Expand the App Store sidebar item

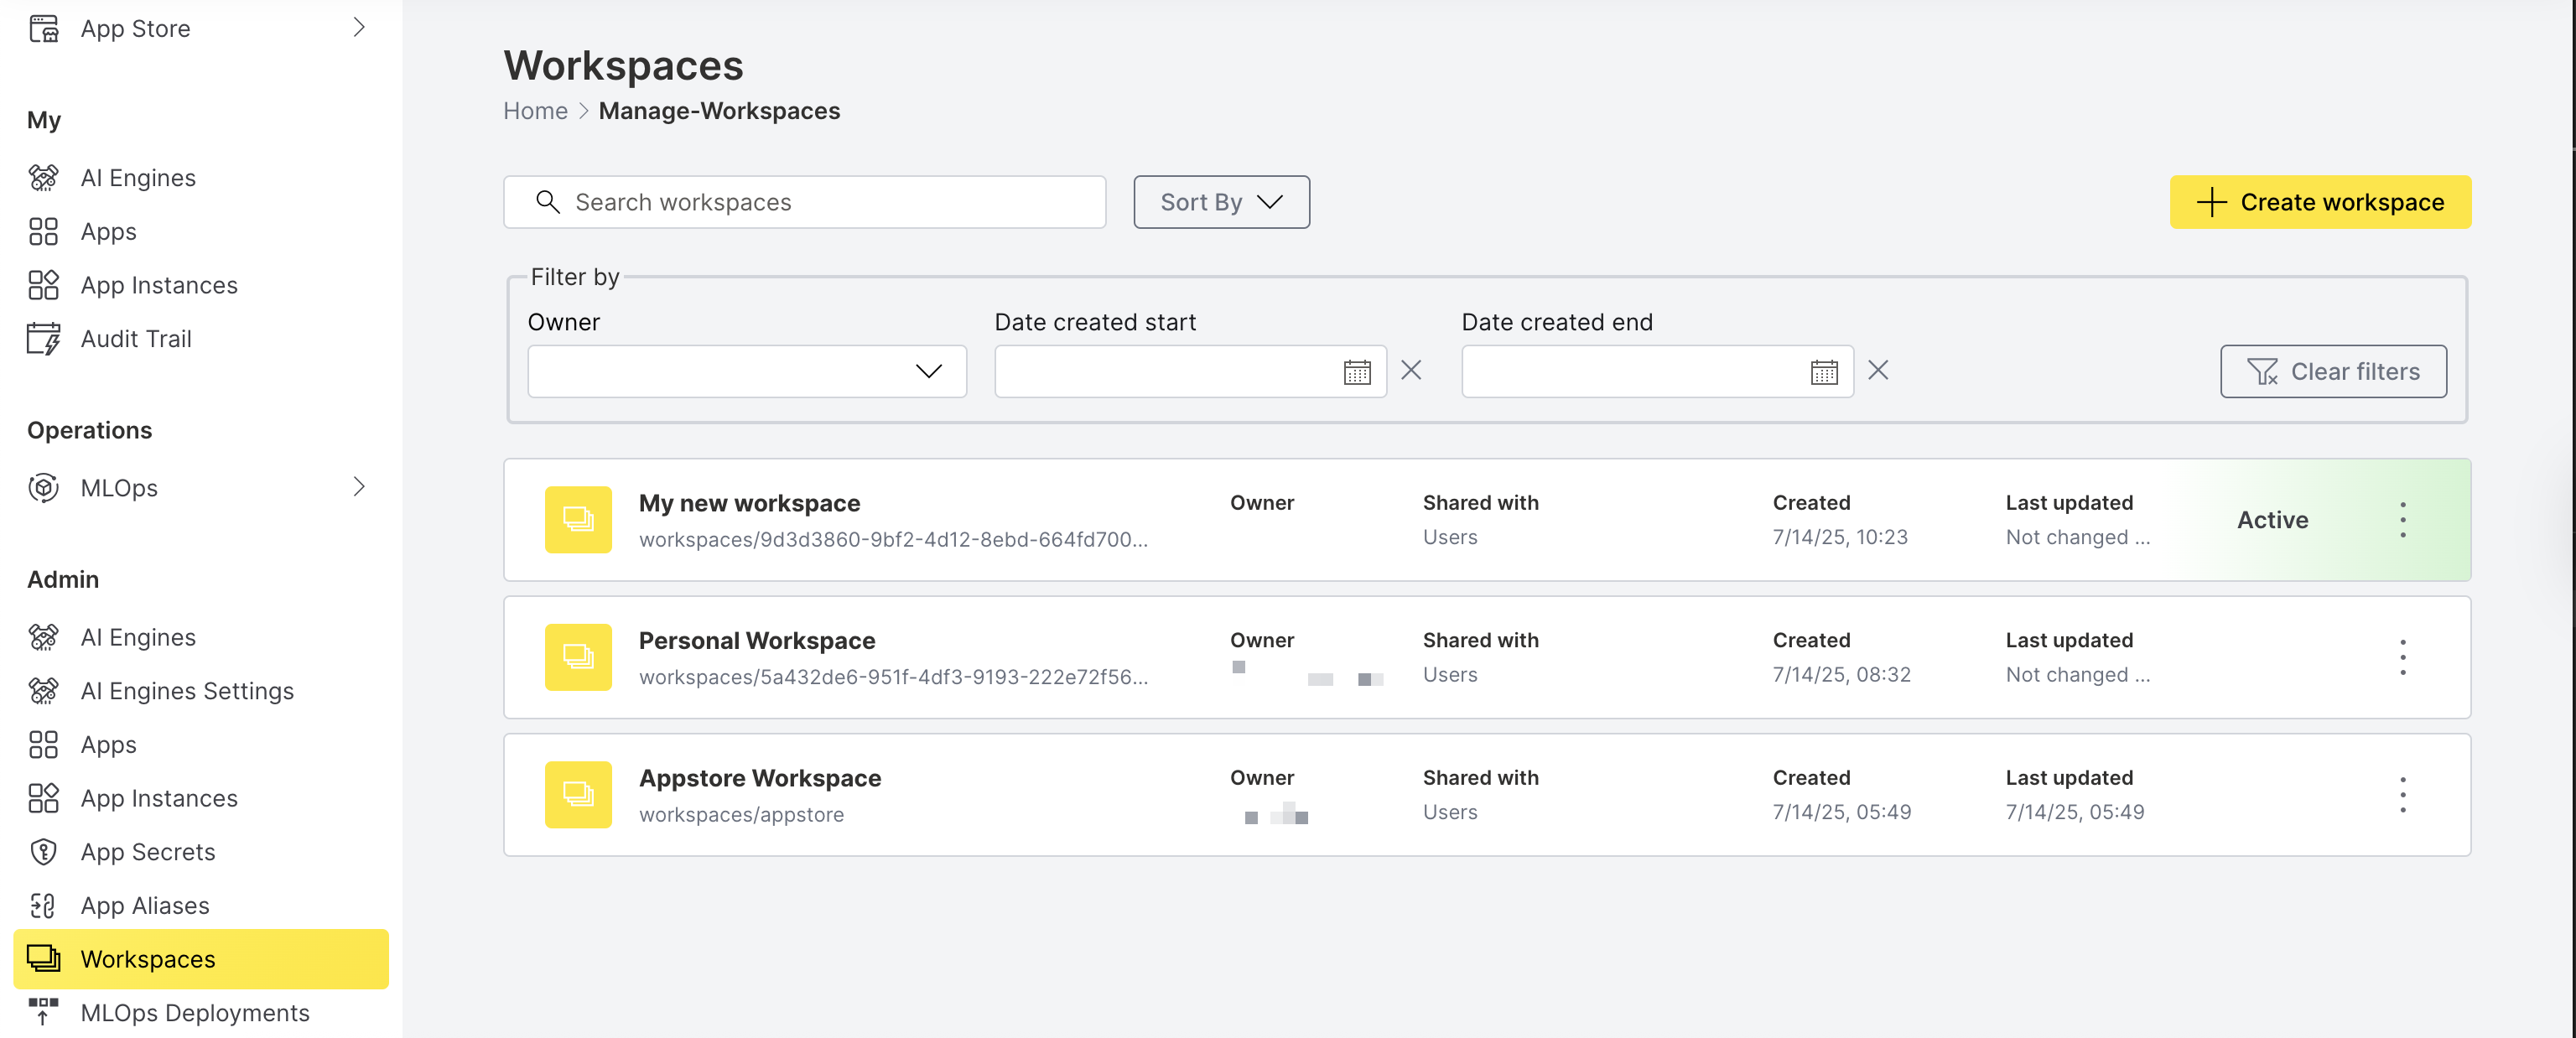[358, 28]
